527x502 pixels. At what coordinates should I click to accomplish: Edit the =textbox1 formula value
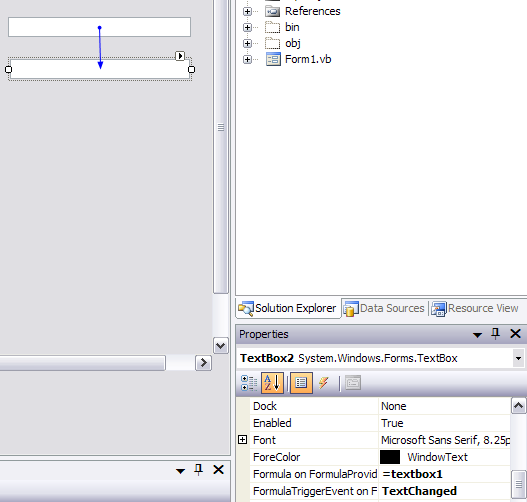point(412,474)
